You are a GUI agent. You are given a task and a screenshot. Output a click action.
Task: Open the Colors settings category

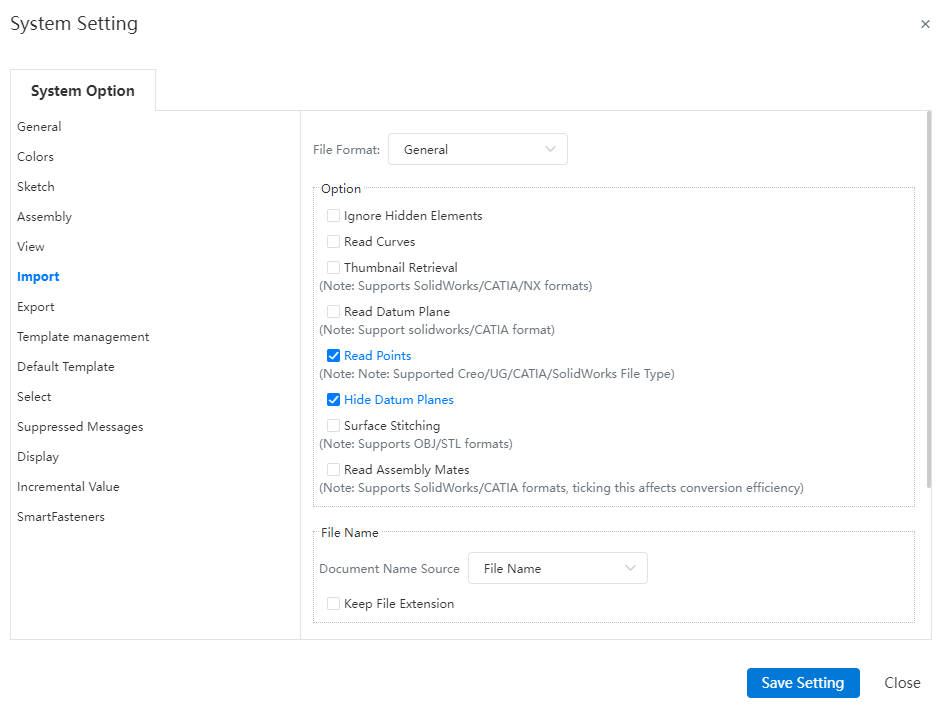(x=35, y=157)
